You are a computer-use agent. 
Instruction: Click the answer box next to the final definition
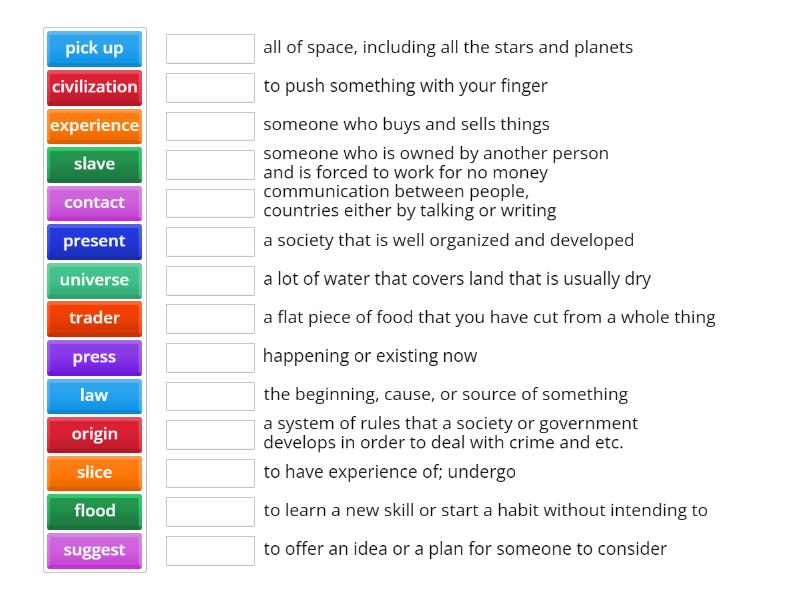coord(210,548)
